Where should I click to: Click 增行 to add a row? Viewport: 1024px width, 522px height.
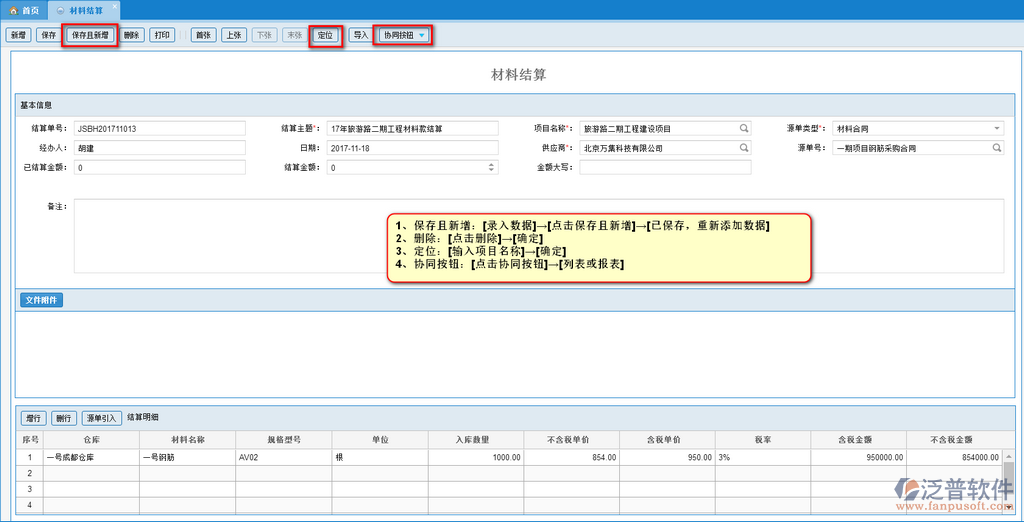pos(33,418)
